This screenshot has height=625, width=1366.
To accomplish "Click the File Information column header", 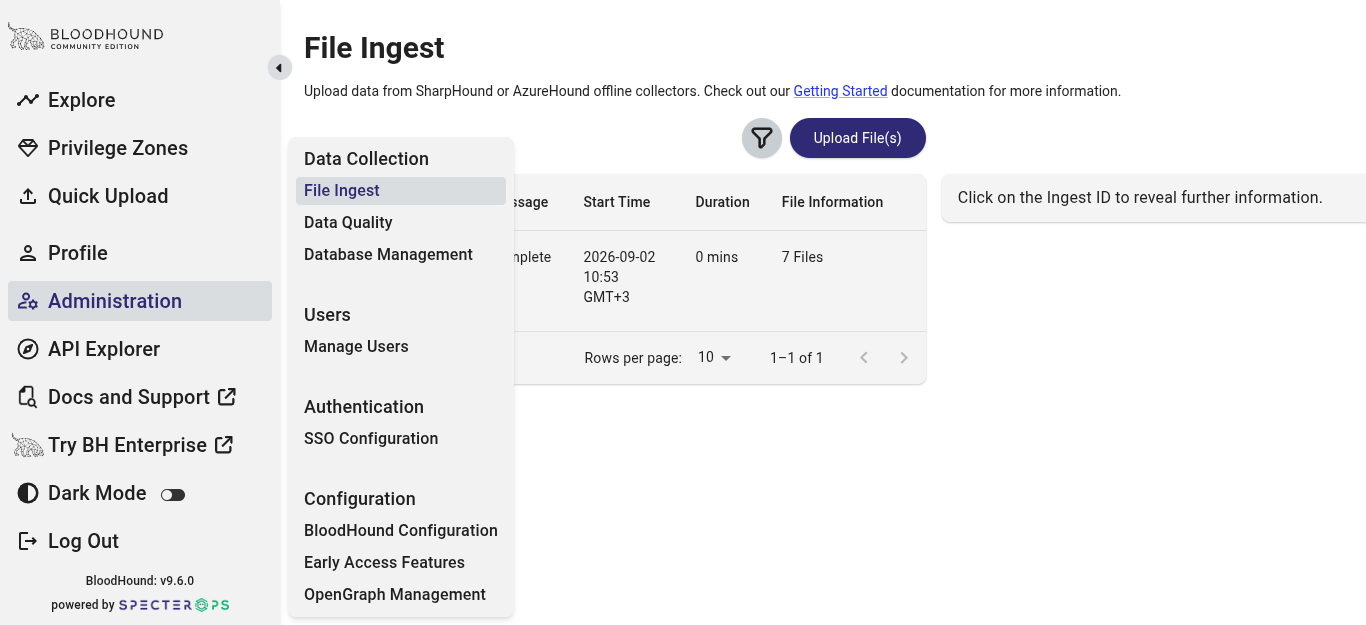I will (x=832, y=202).
